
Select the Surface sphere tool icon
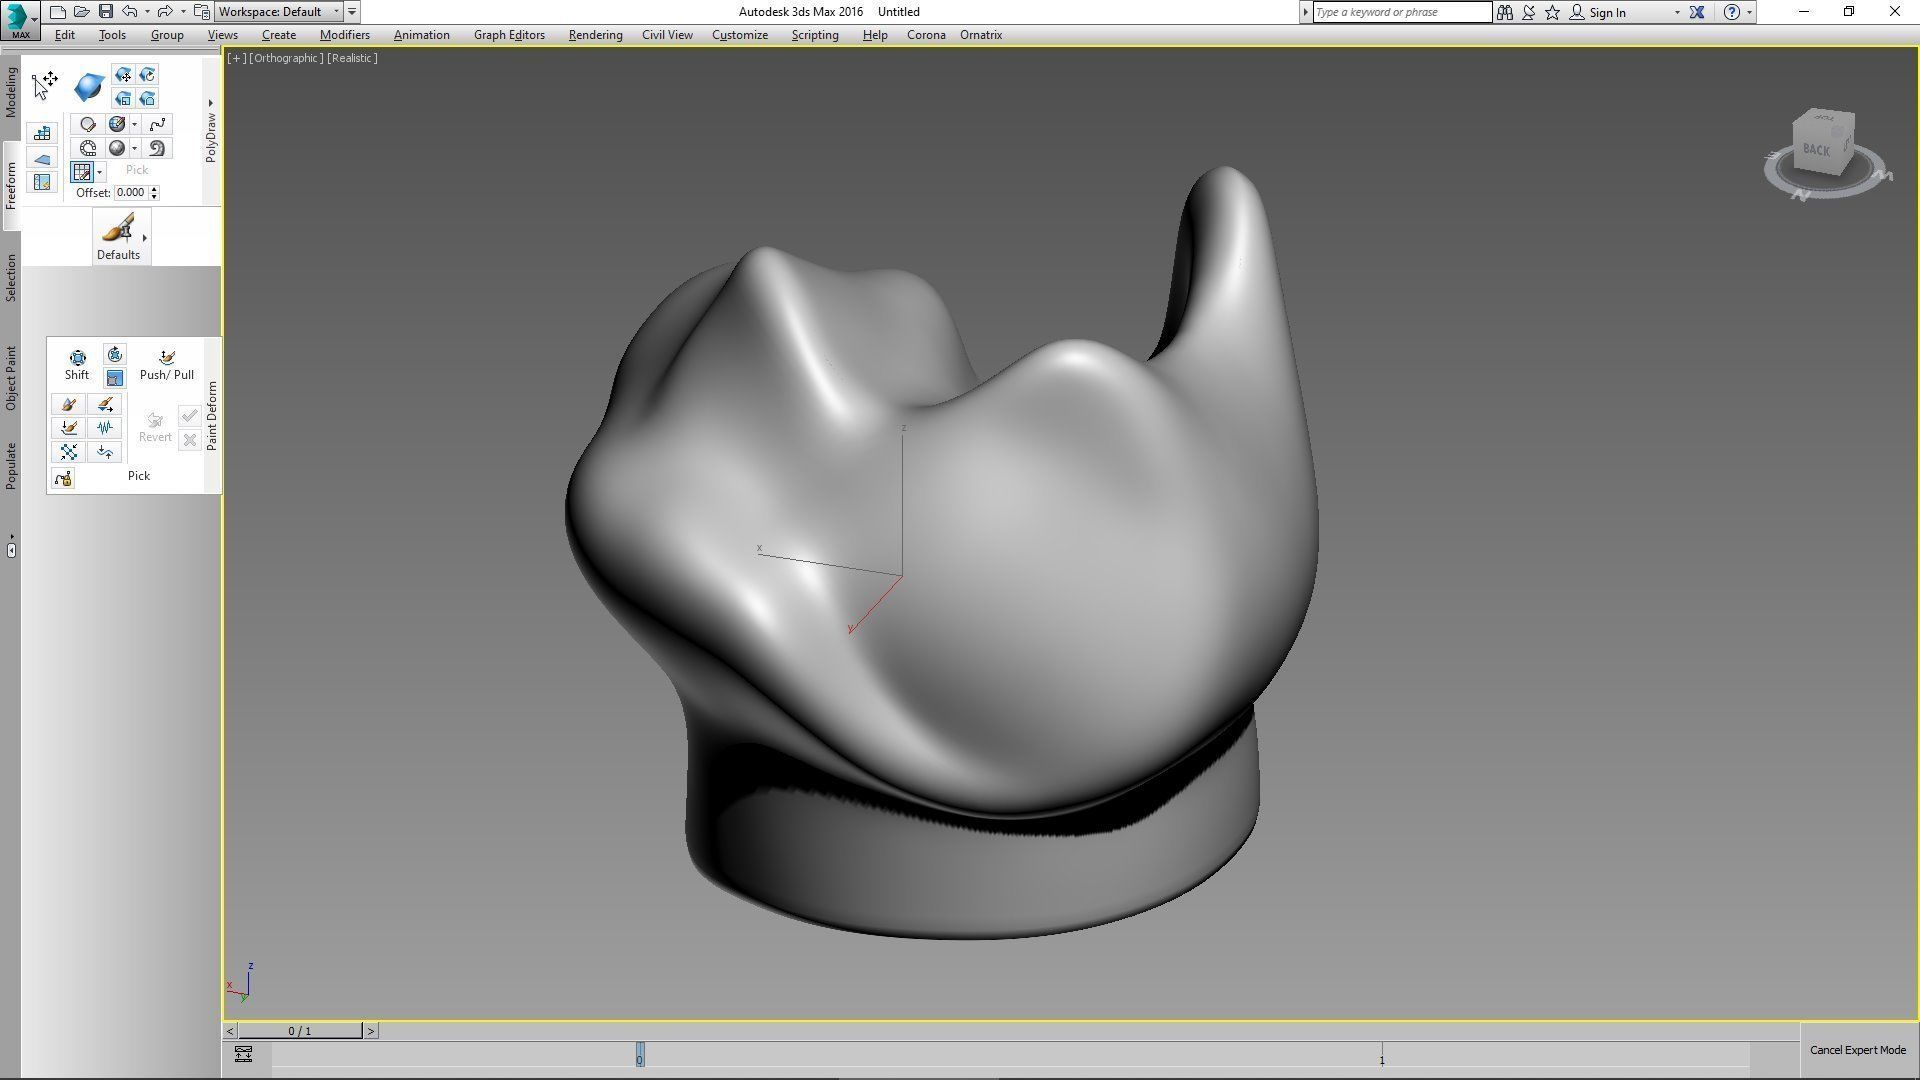117,148
